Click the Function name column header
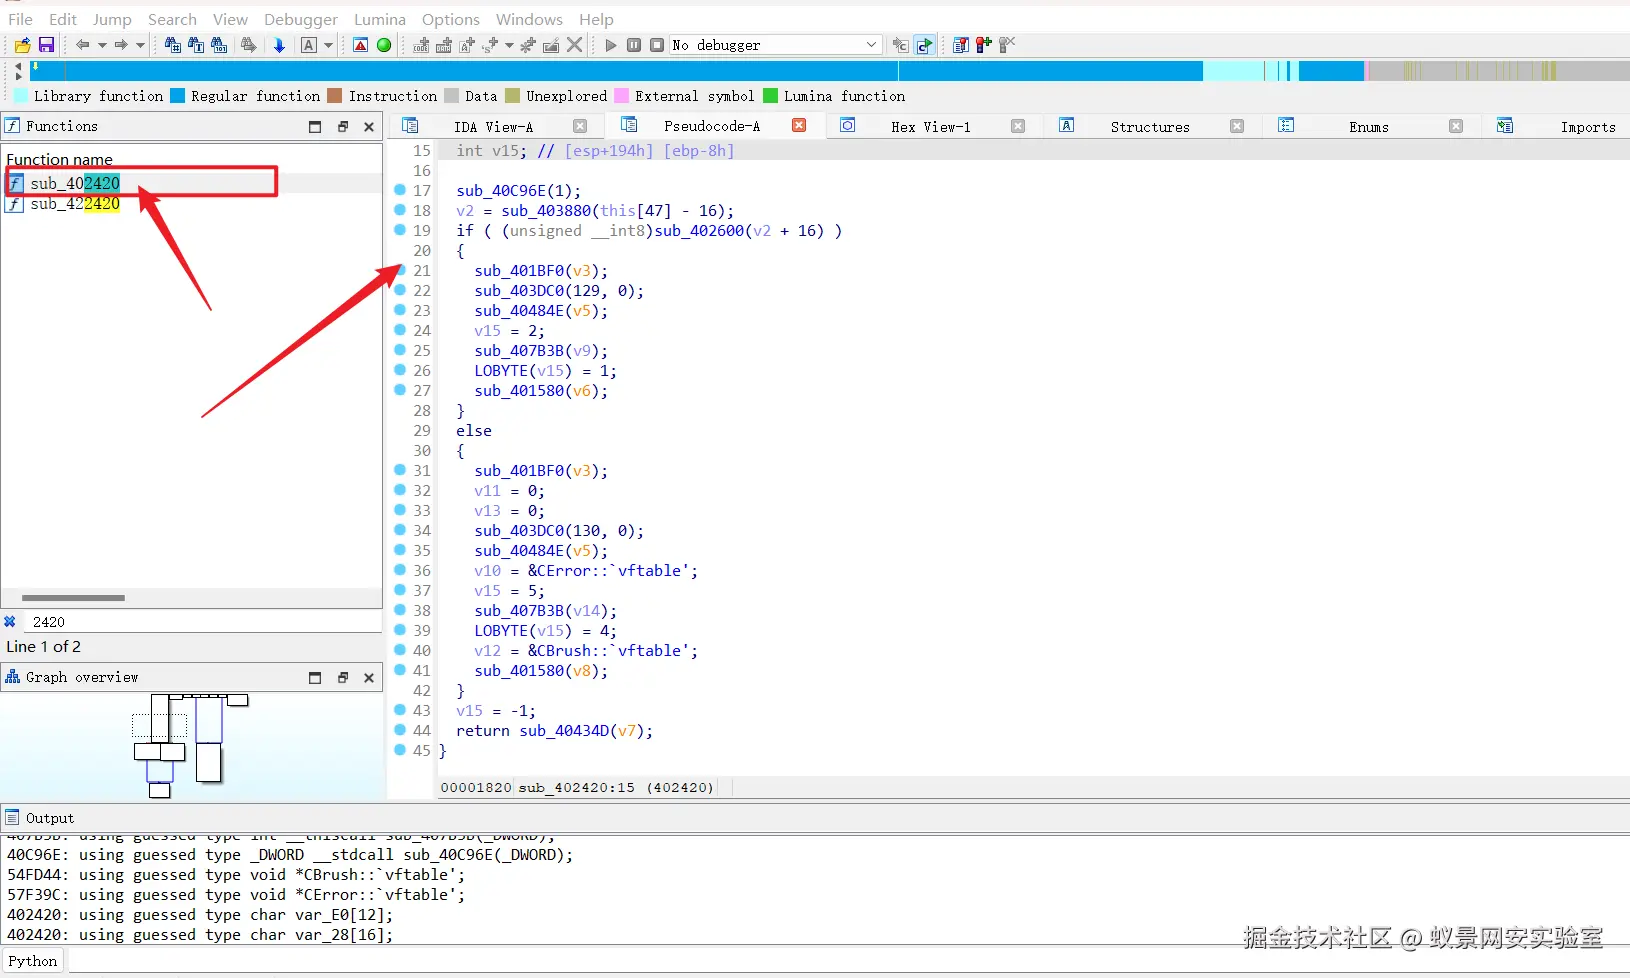Viewport: 1630px width, 978px height. pos(59,159)
